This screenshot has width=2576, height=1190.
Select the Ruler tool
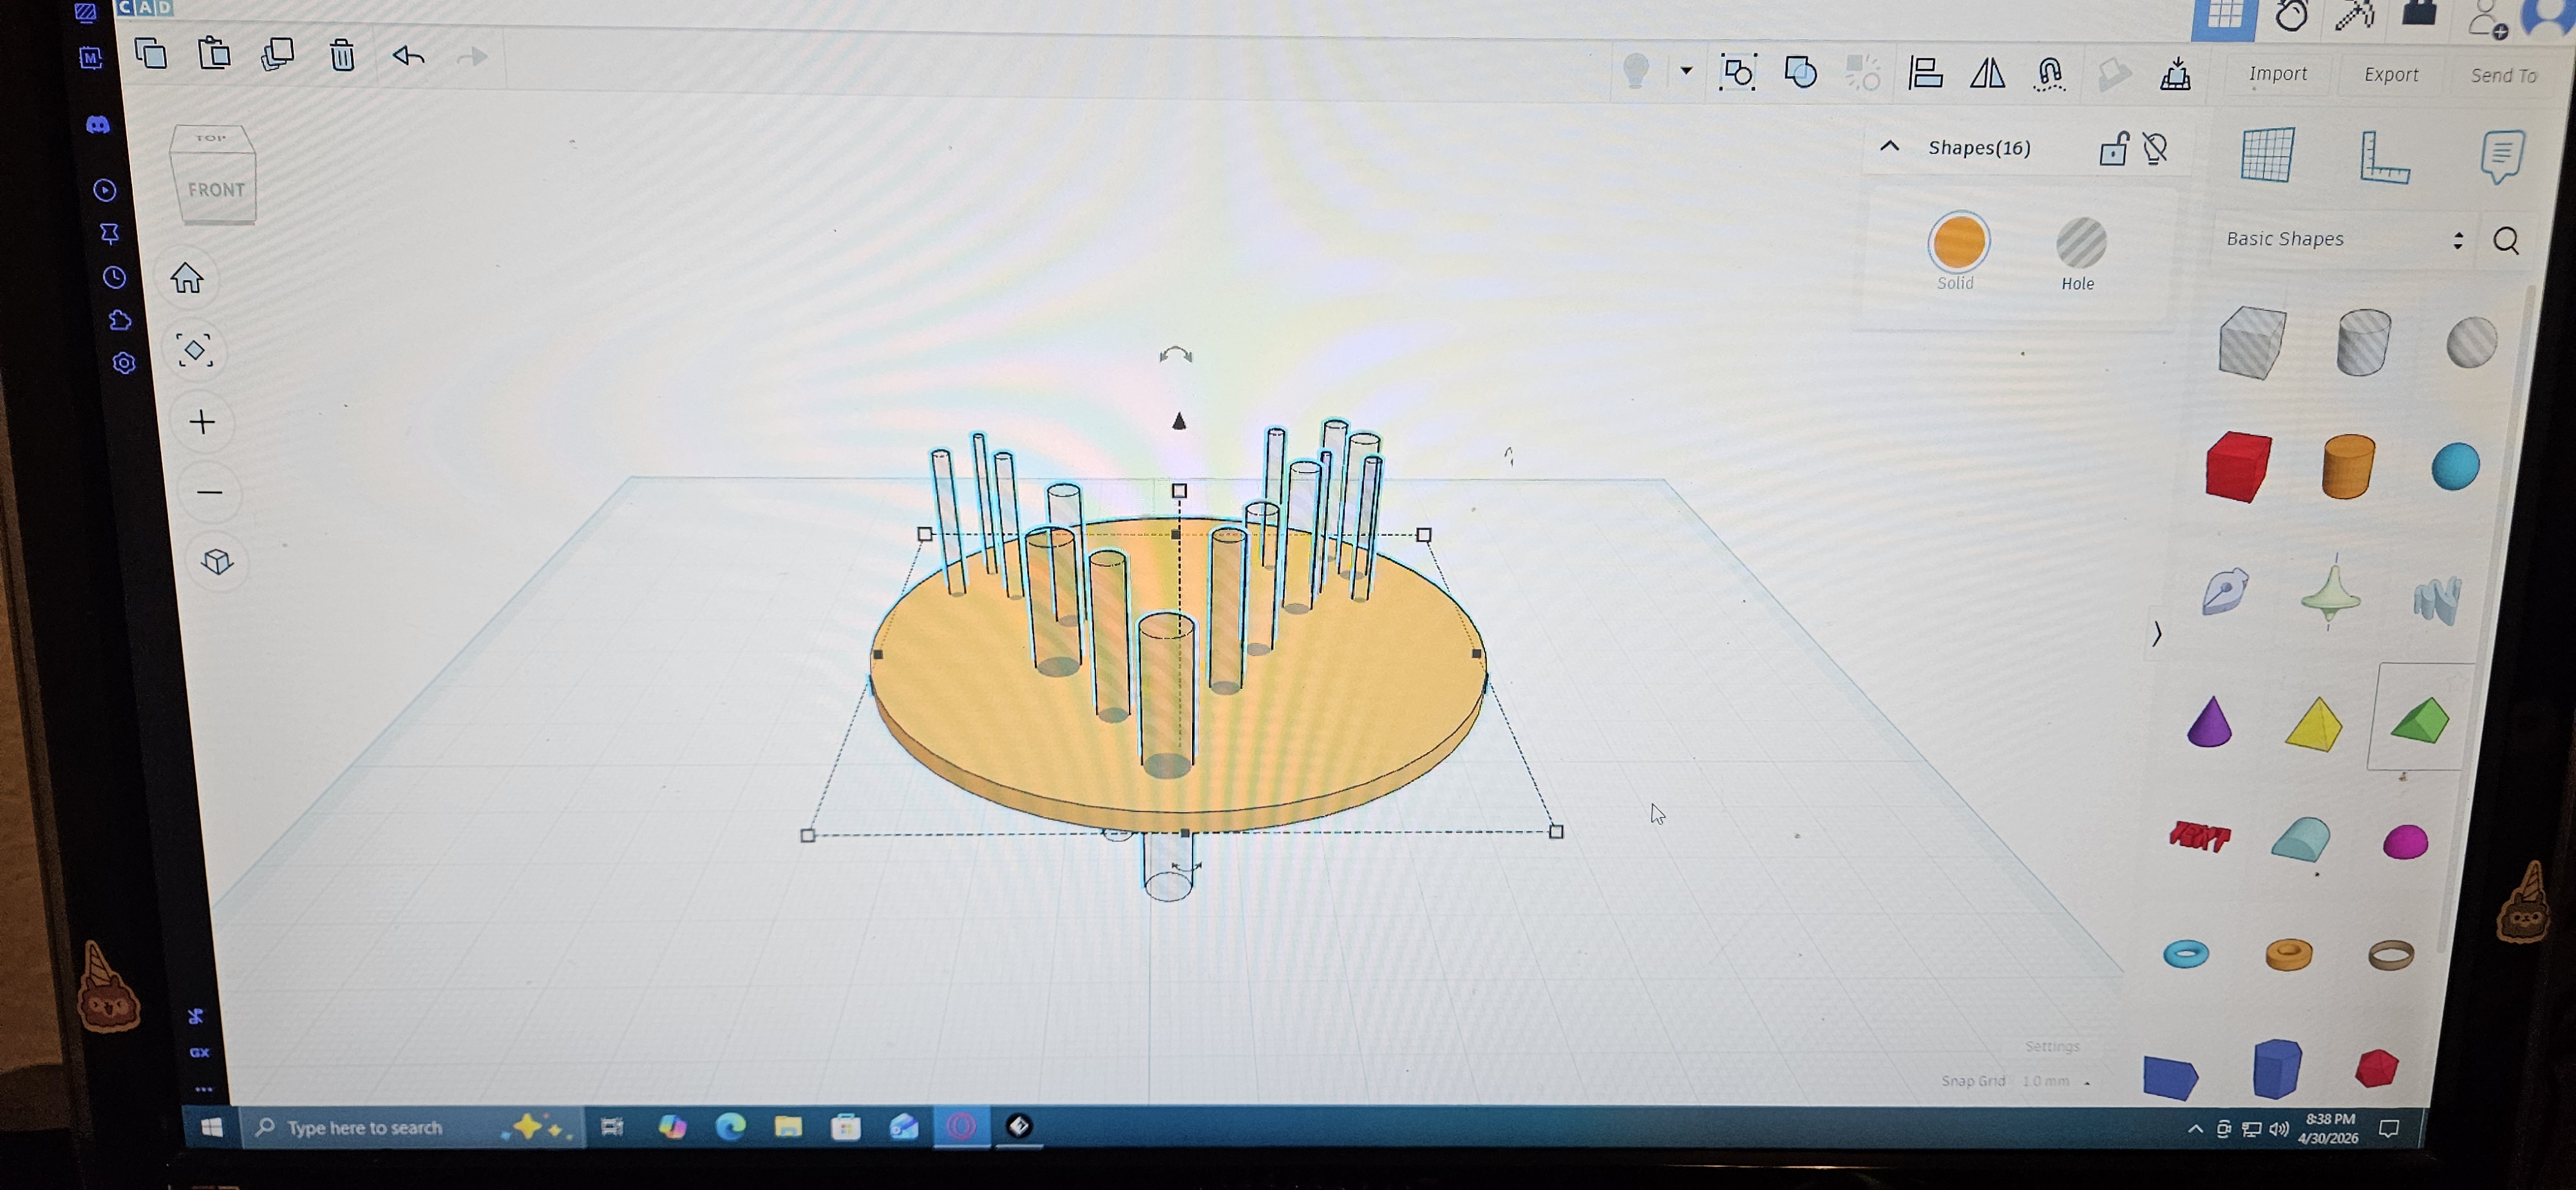coord(2385,157)
